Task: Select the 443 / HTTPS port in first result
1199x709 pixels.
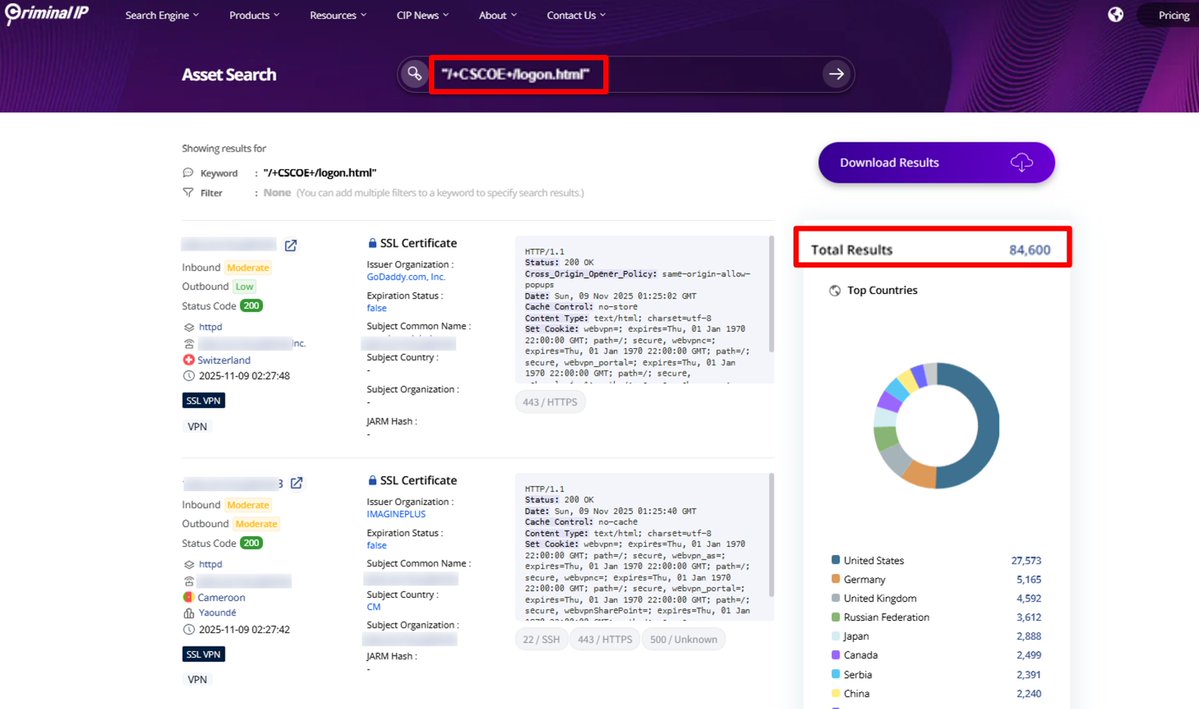Action: pos(550,402)
